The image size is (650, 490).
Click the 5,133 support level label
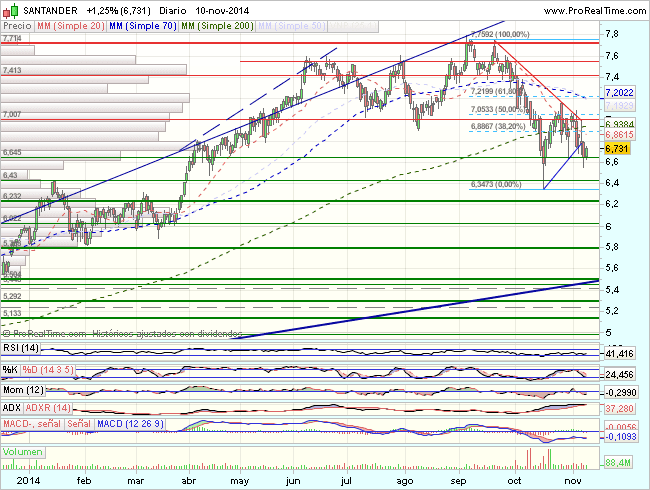(12, 313)
